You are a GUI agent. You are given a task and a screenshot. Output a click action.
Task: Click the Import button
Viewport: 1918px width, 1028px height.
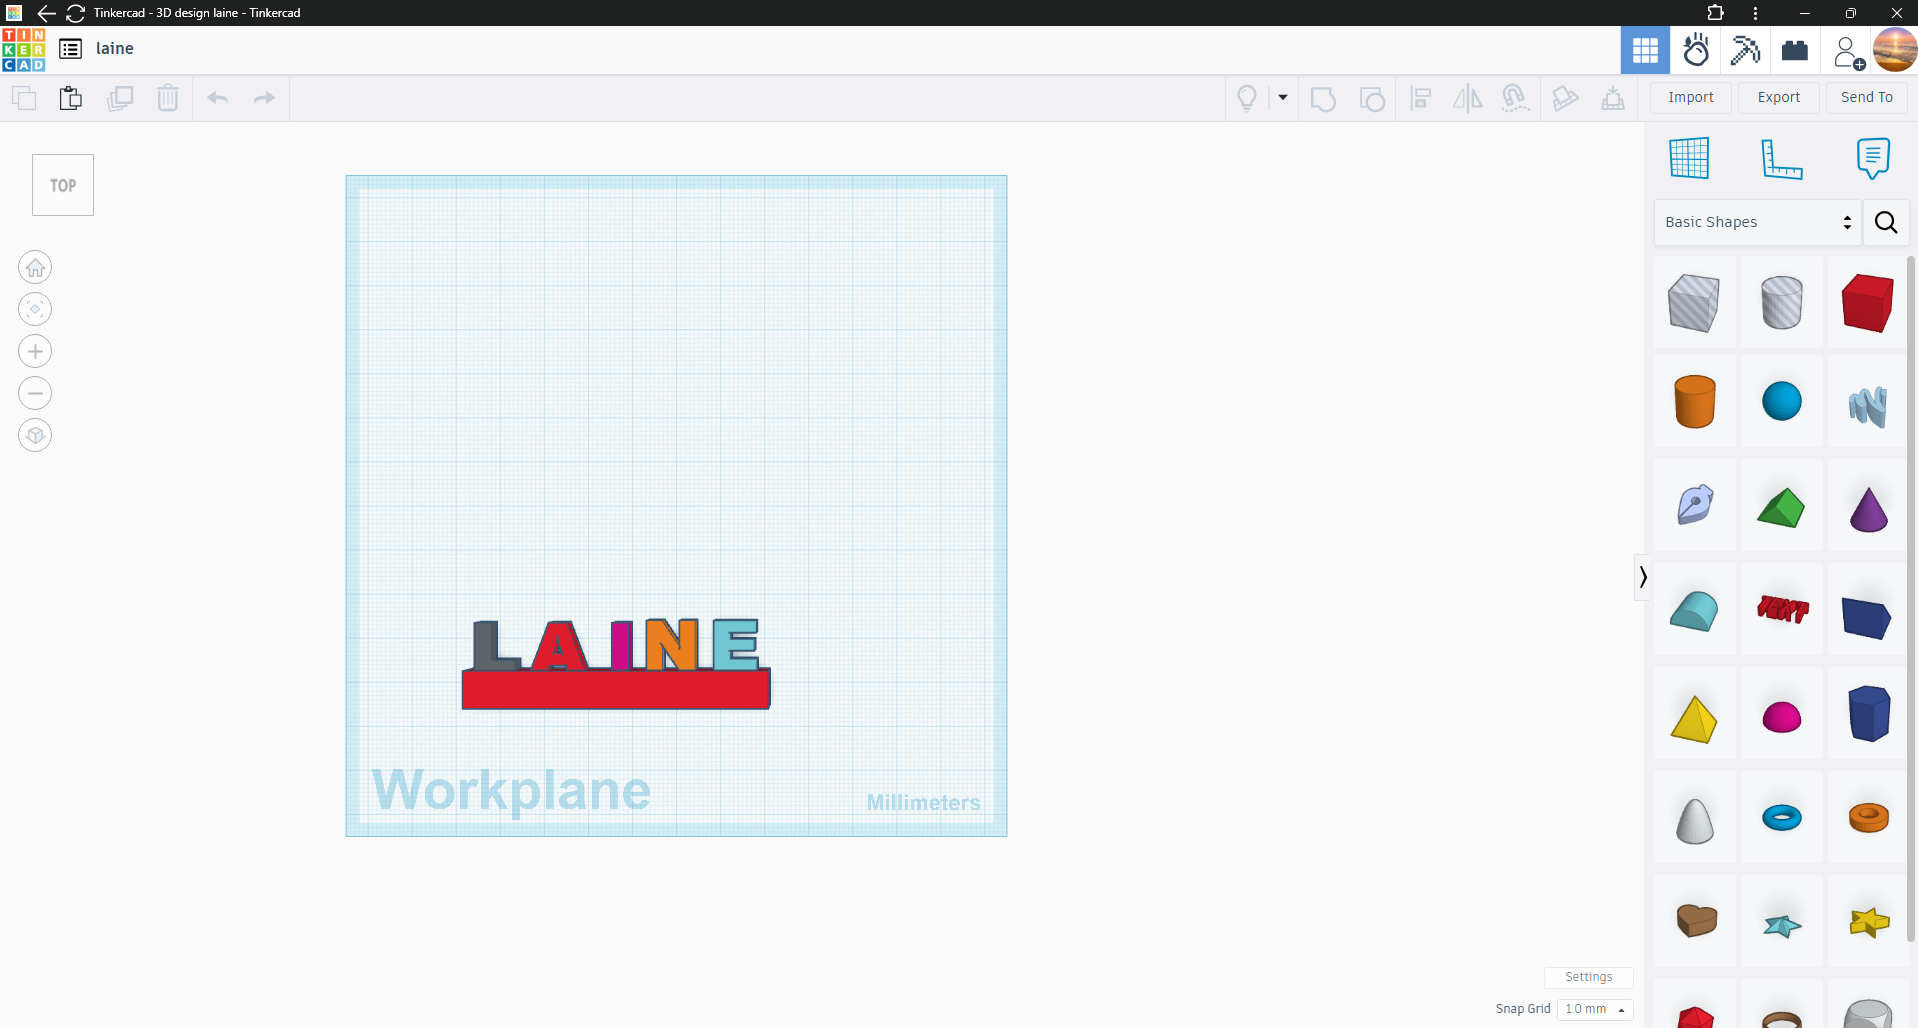1691,97
